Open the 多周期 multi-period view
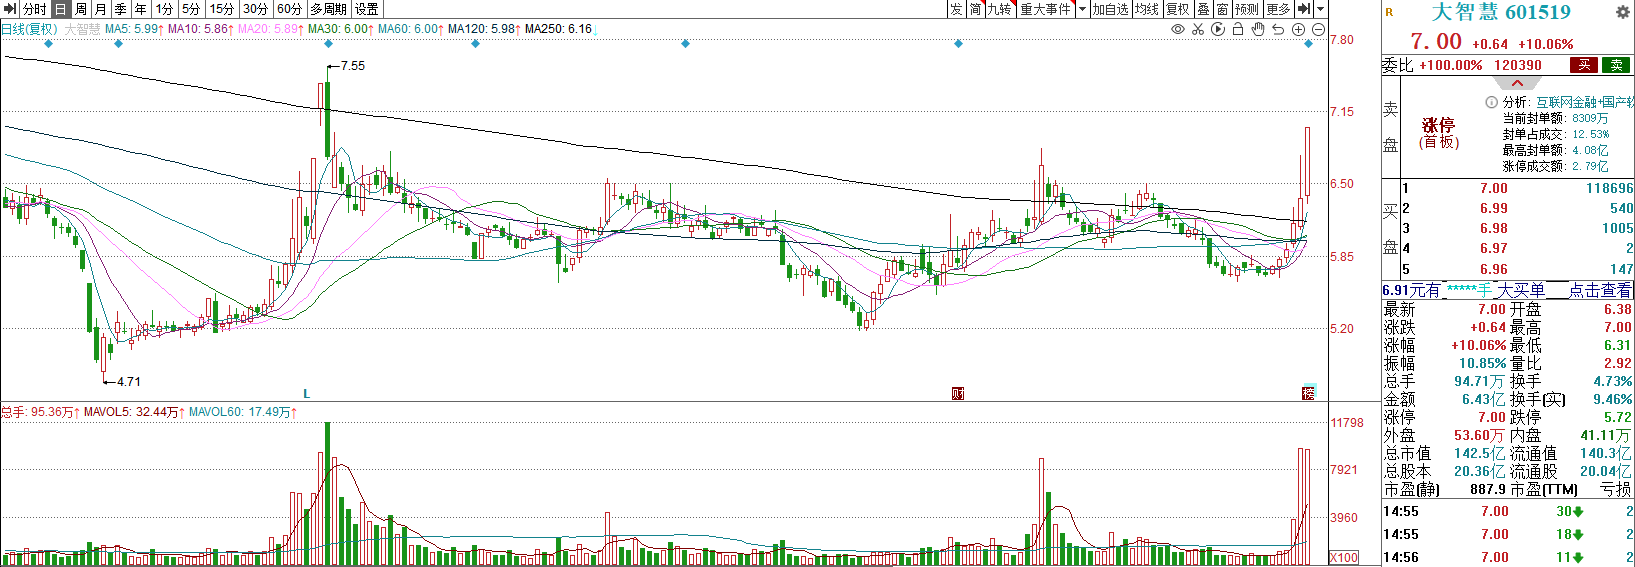This screenshot has height=567, width=1635. click(329, 9)
